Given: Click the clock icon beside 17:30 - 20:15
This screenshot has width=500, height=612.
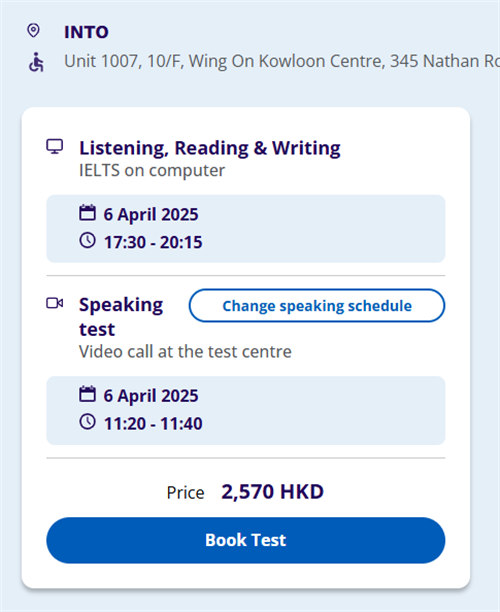Looking at the screenshot, I should pos(87,240).
